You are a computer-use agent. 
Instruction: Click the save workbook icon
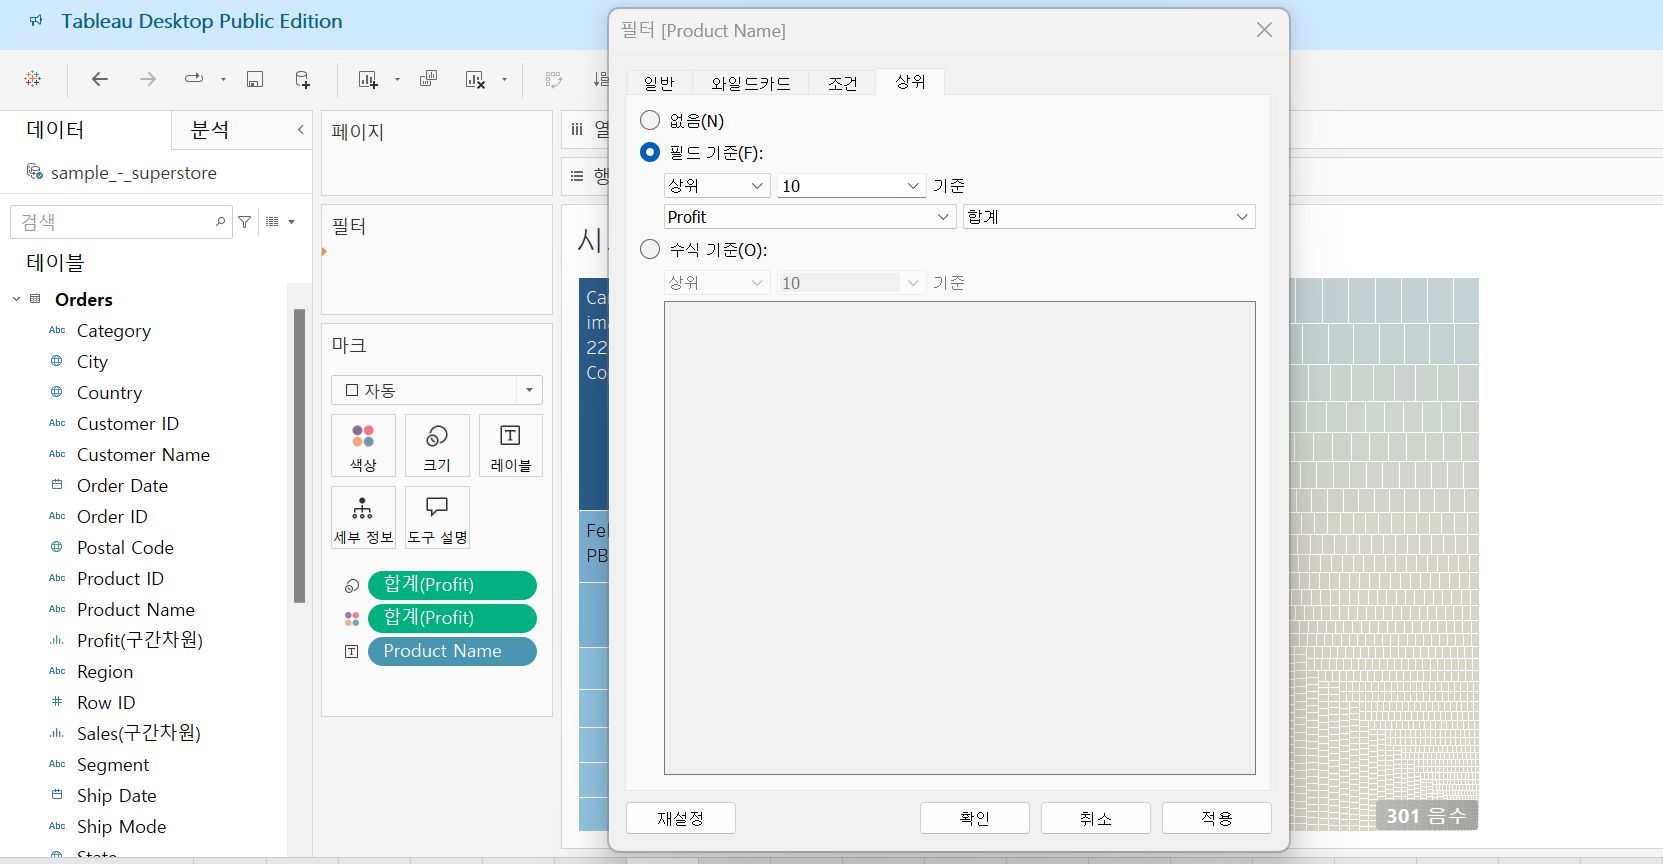pyautogui.click(x=255, y=79)
